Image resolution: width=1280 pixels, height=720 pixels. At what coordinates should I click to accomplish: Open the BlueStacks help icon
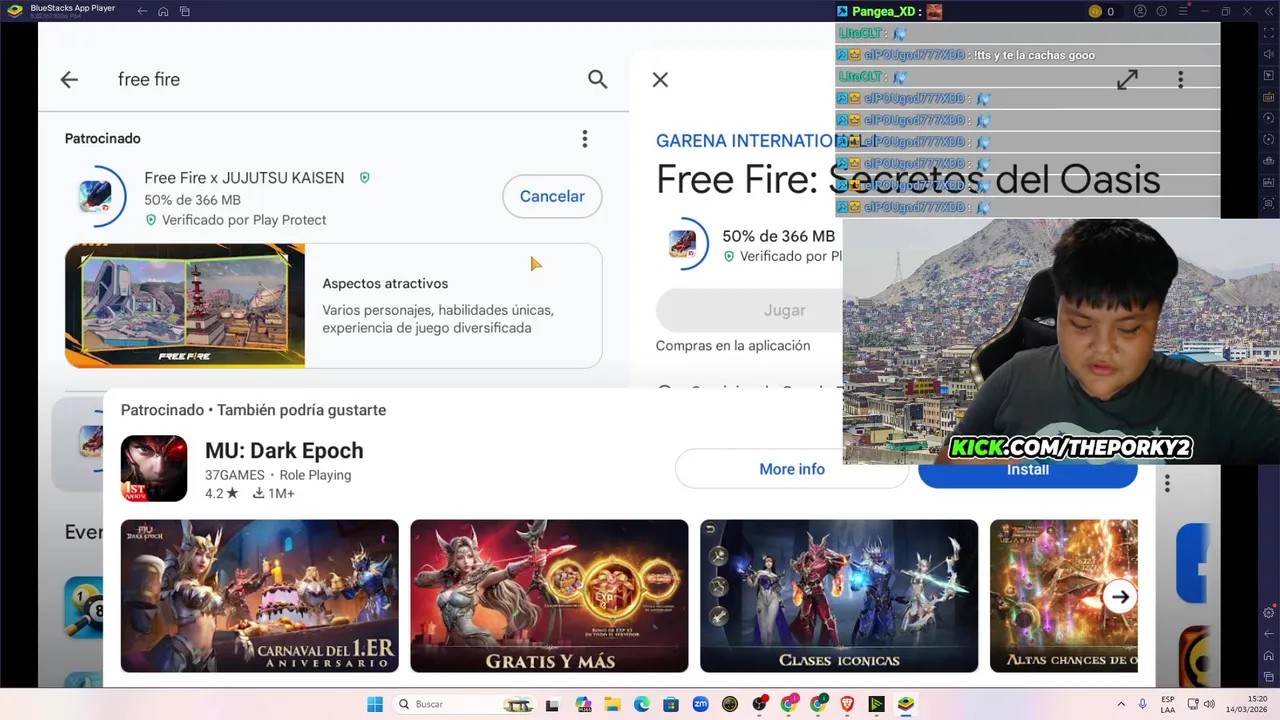pyautogui.click(x=1161, y=11)
